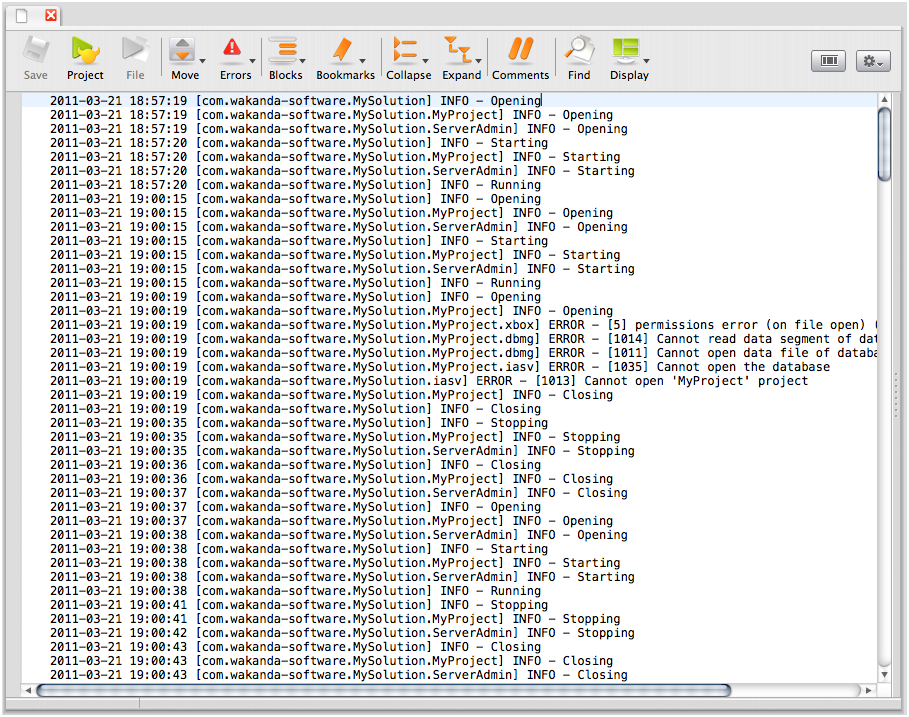The width and height of the screenshot is (909, 717).
Task: Click the Collapse toolbar icon
Action: coord(405,50)
